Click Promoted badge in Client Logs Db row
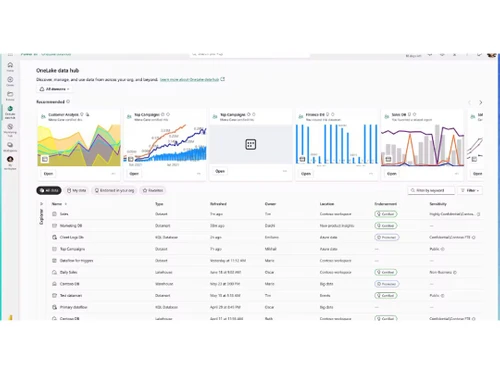Screen dimensions: 500x375 point(387,237)
